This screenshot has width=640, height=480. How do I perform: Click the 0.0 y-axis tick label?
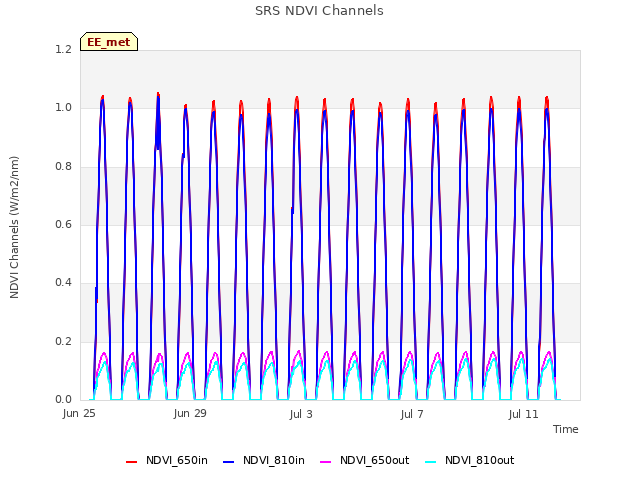coord(63,399)
